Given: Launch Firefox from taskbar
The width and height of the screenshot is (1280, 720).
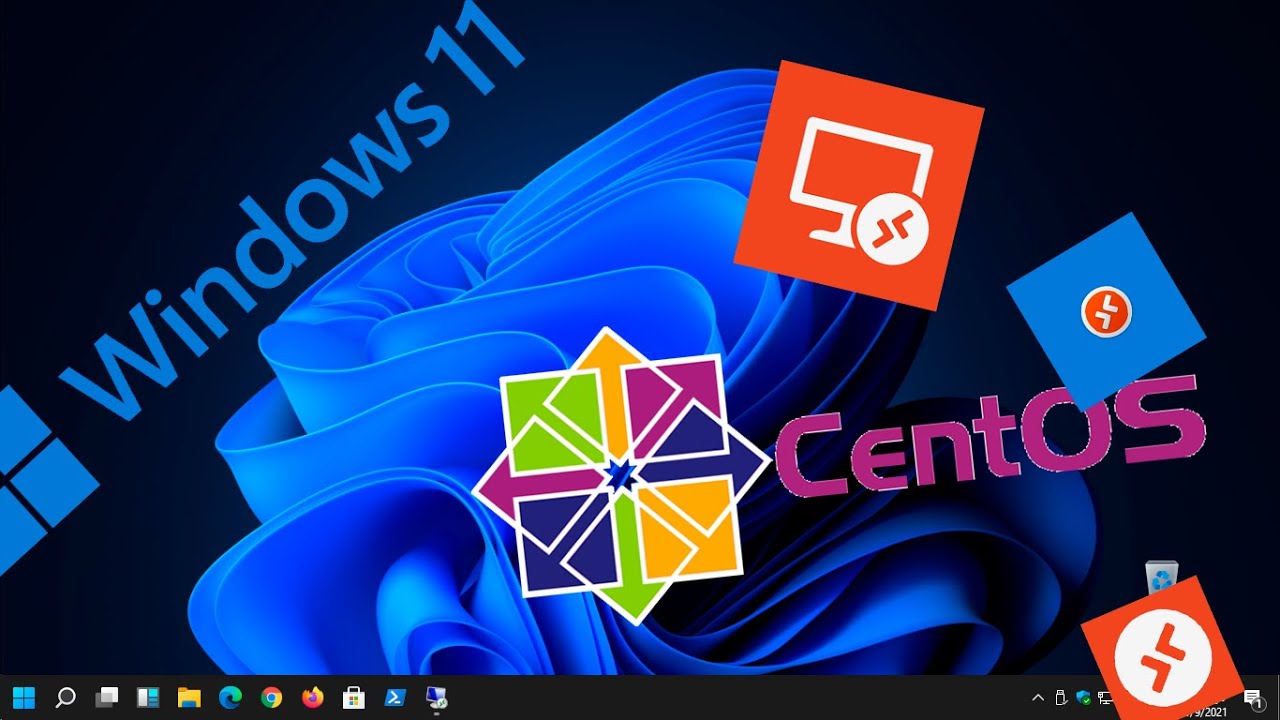Looking at the screenshot, I should [x=312, y=697].
